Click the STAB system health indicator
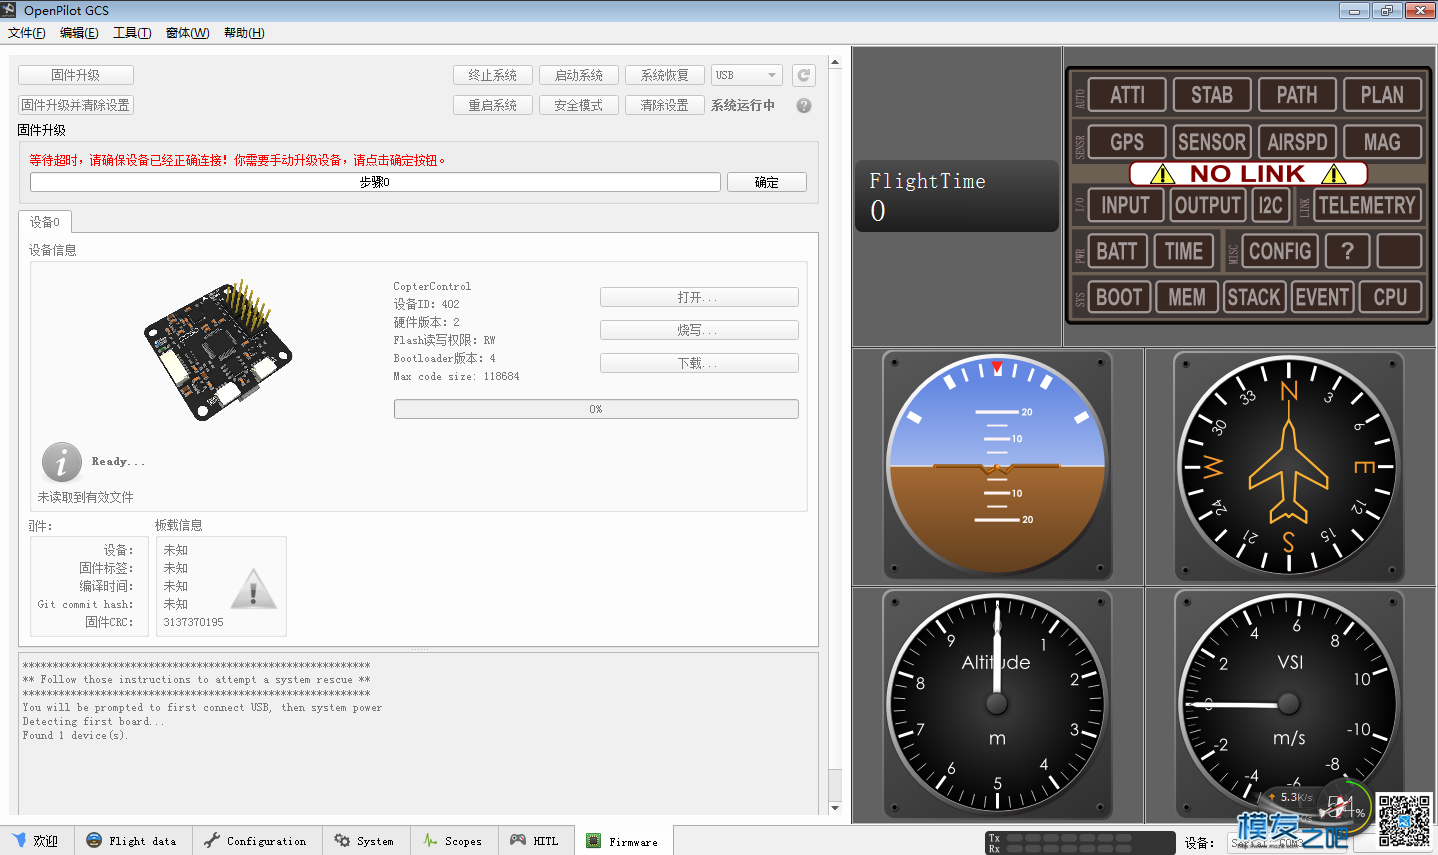The height and width of the screenshot is (855, 1438). pyautogui.click(x=1212, y=95)
